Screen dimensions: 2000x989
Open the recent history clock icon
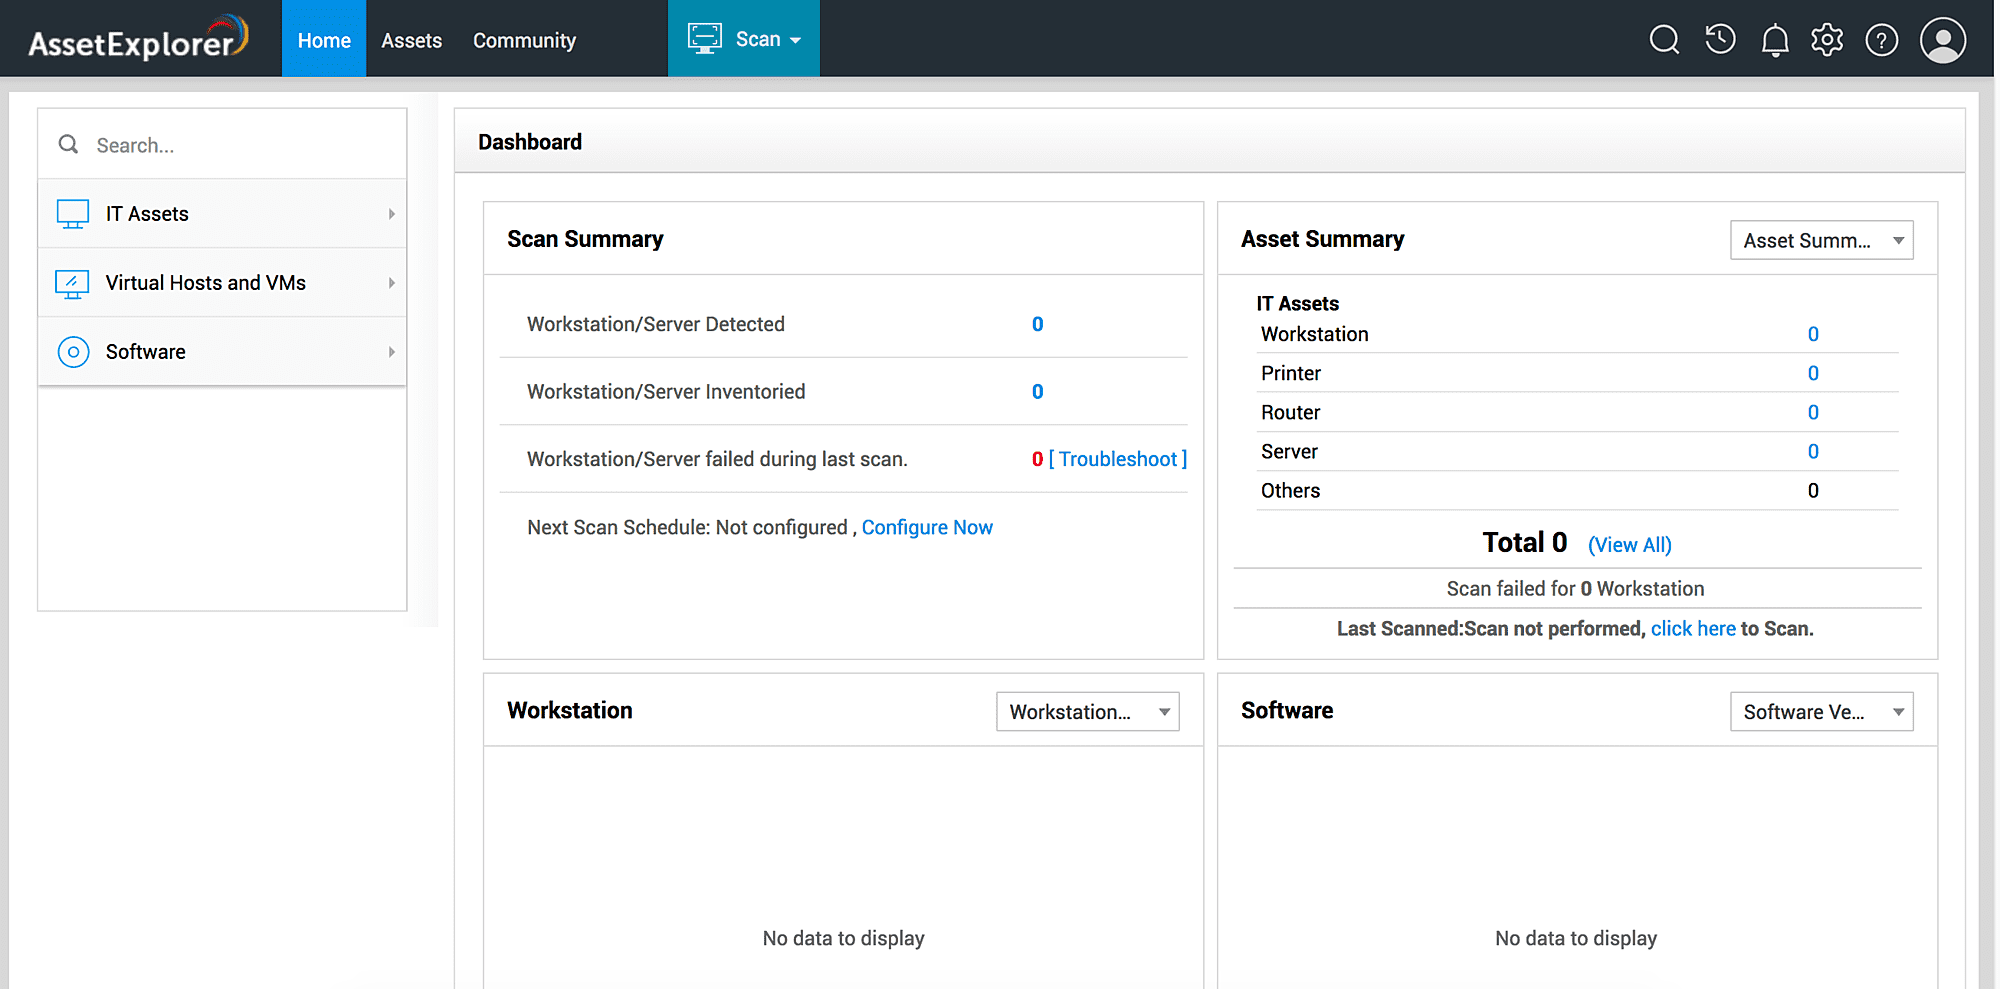tap(1720, 40)
